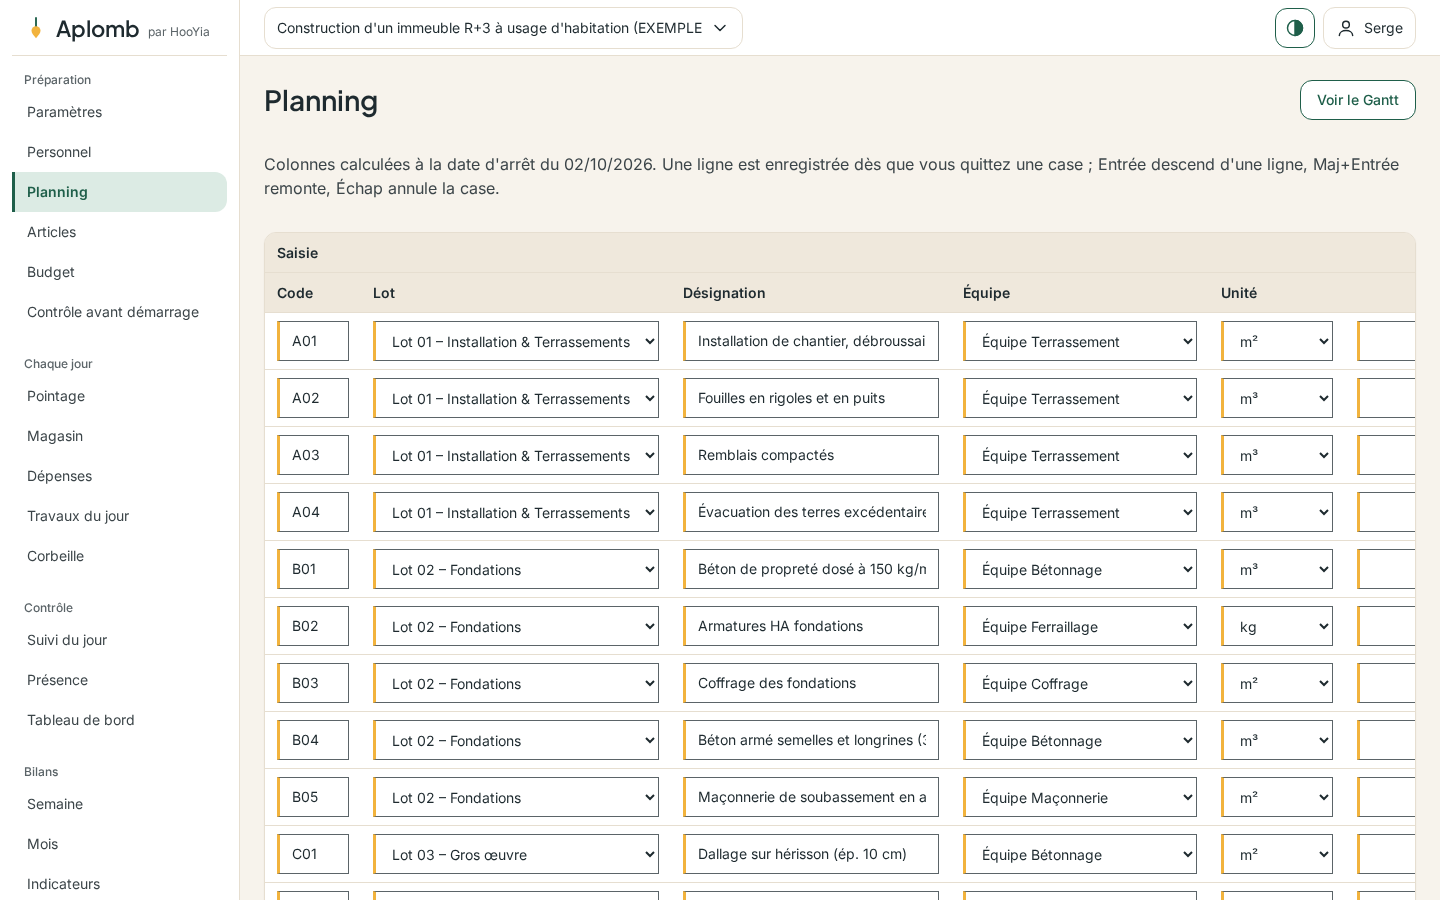This screenshot has width=1440, height=900.
Task: Open Dépenses section
Action: click(x=119, y=476)
